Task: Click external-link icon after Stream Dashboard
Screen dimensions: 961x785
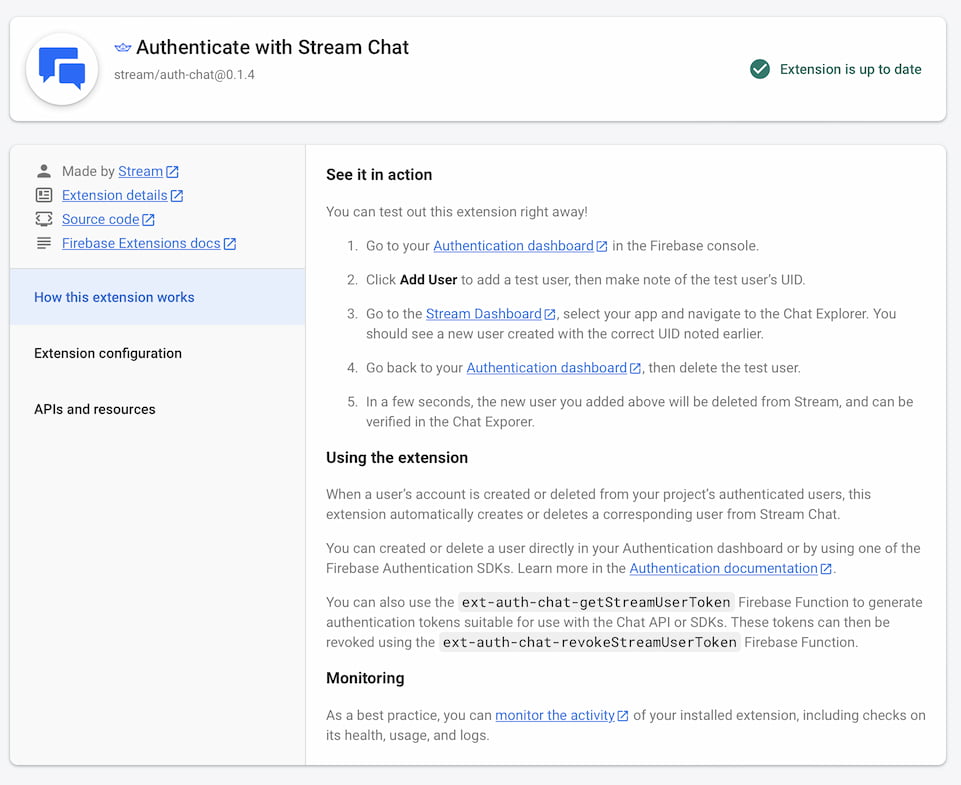Action: coord(550,314)
